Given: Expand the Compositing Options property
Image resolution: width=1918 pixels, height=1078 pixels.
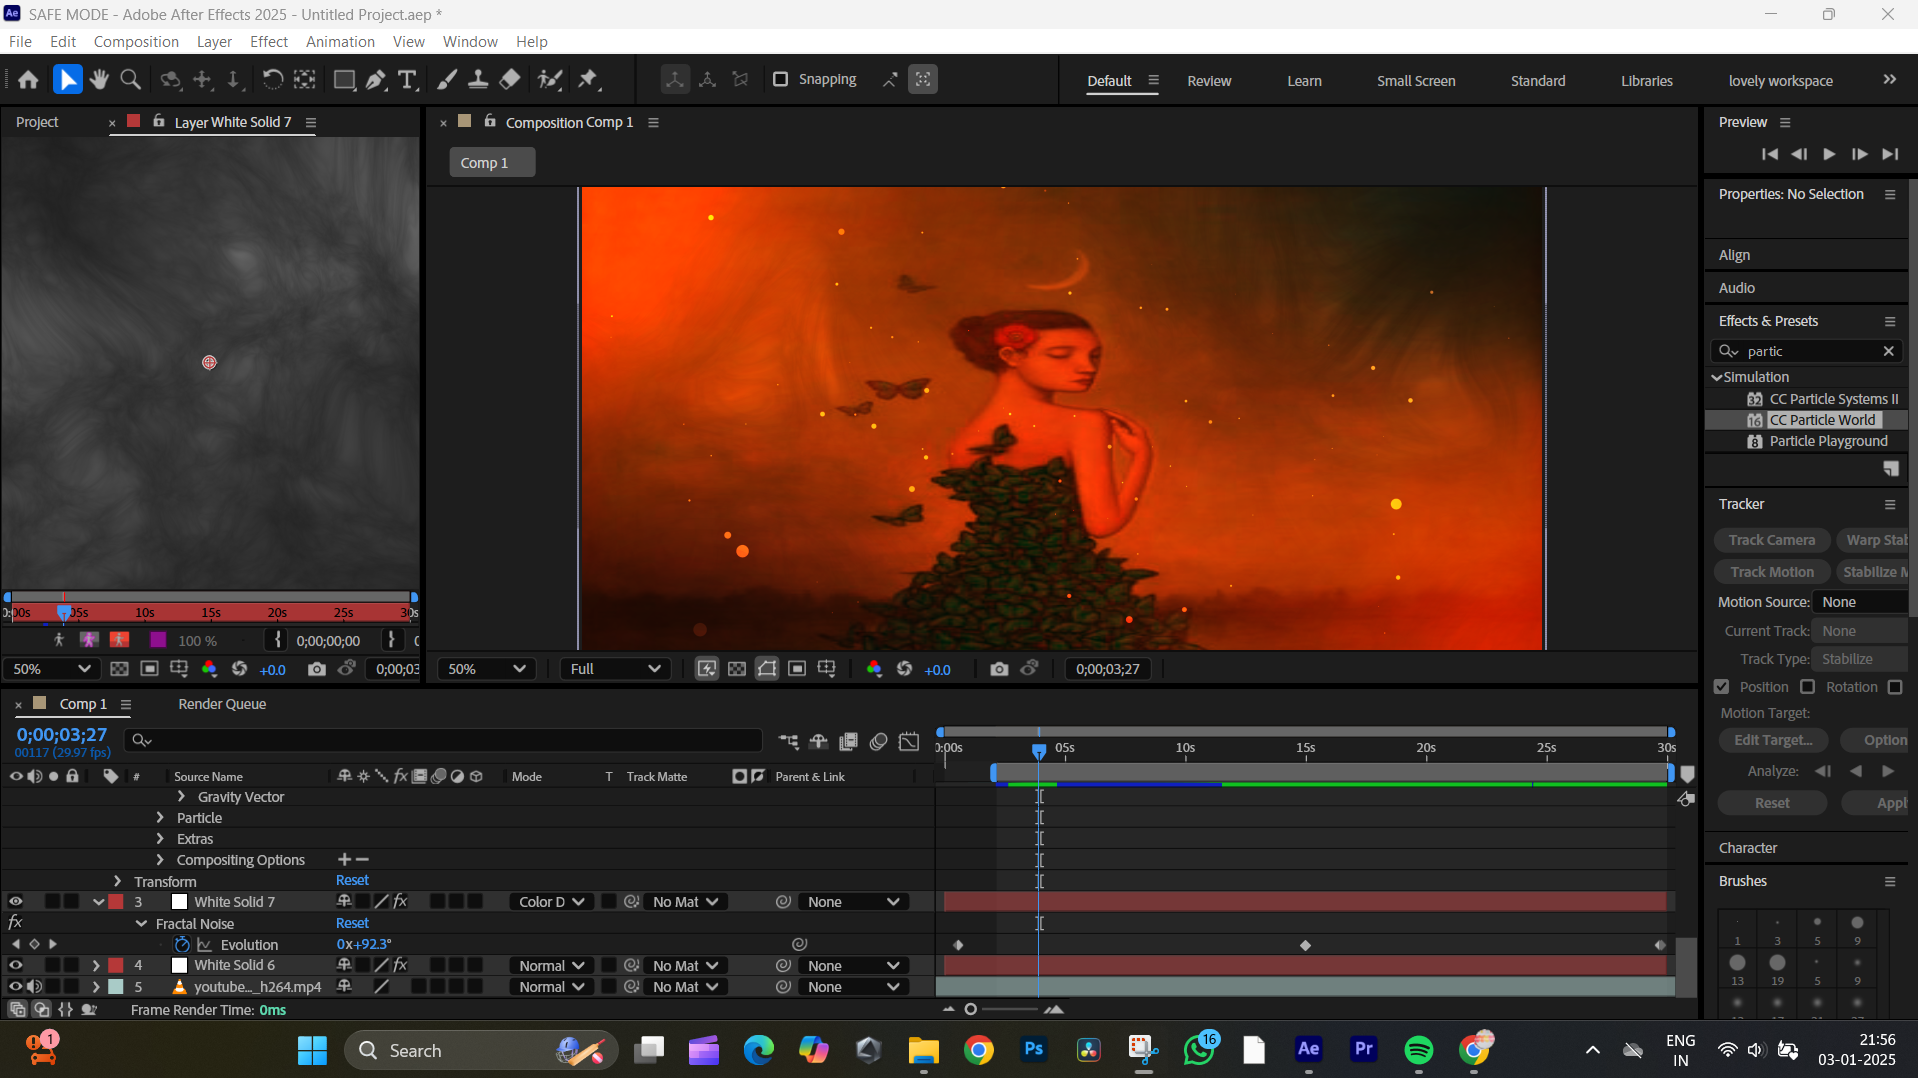Looking at the screenshot, I should tap(160, 859).
